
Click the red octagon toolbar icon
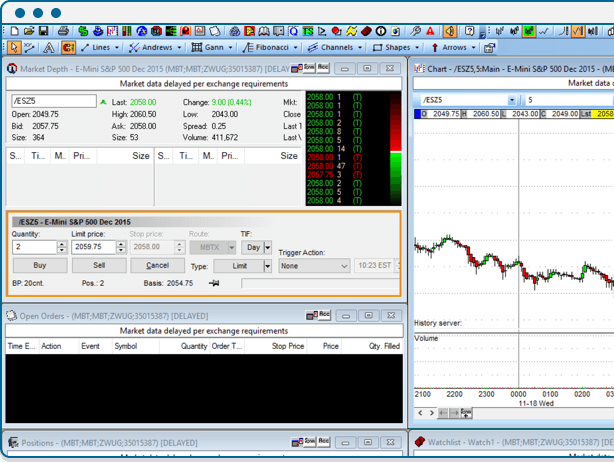coord(157,31)
